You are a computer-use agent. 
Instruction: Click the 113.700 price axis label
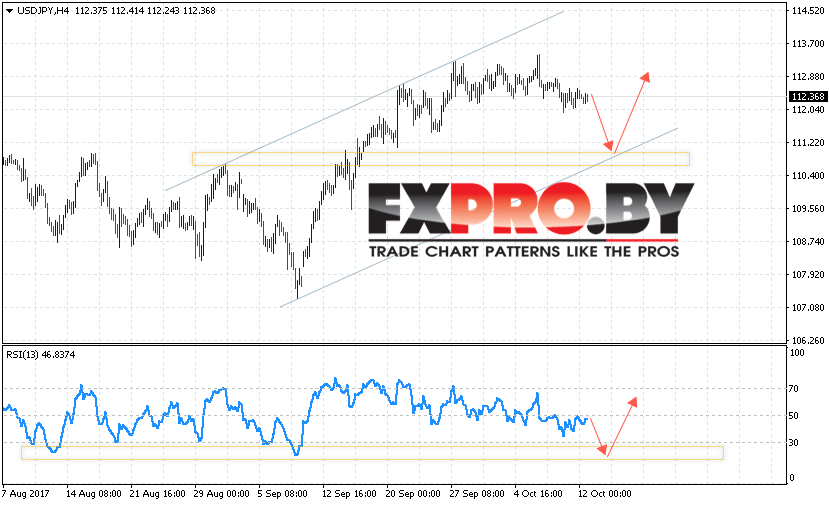pyautogui.click(x=808, y=44)
